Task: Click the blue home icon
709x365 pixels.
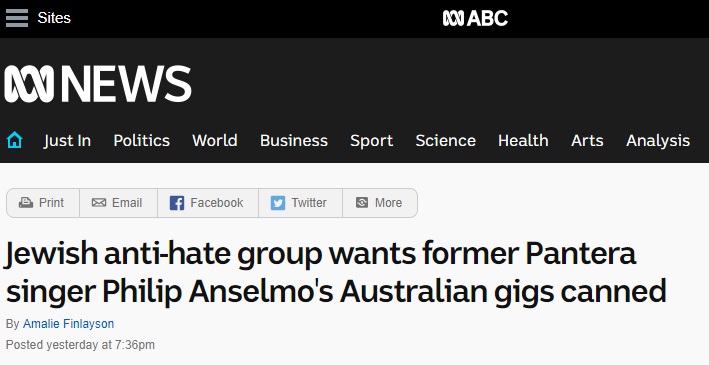Action: [x=14, y=140]
